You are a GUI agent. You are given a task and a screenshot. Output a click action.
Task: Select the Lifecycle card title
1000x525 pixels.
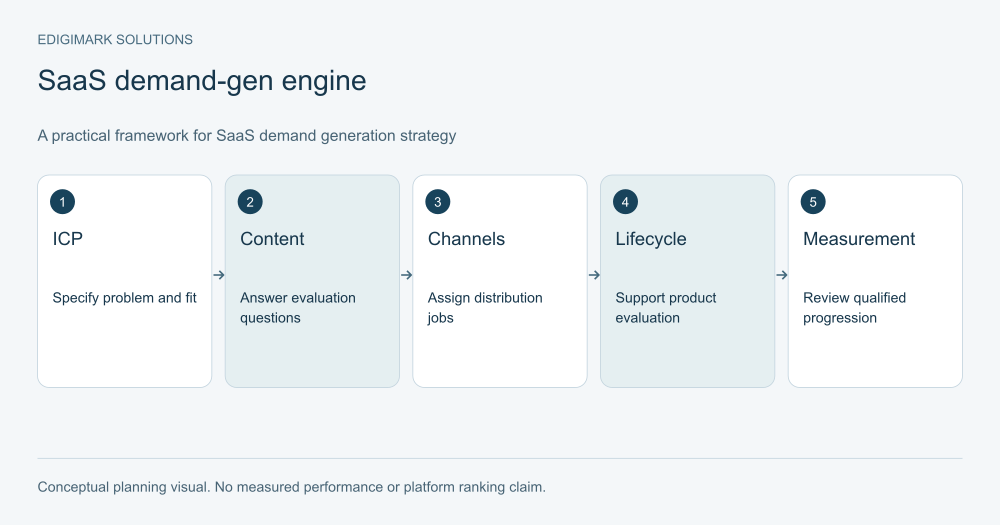(651, 239)
